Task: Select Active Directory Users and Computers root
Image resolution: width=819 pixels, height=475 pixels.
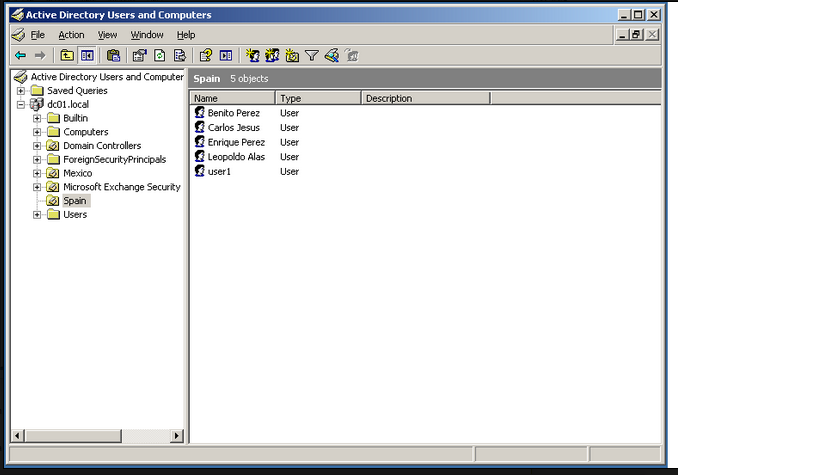Action: [x=107, y=77]
